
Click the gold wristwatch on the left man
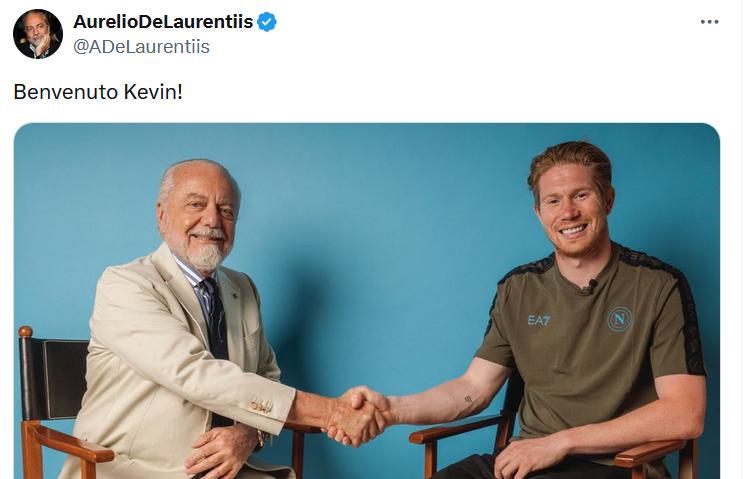[x=261, y=439]
